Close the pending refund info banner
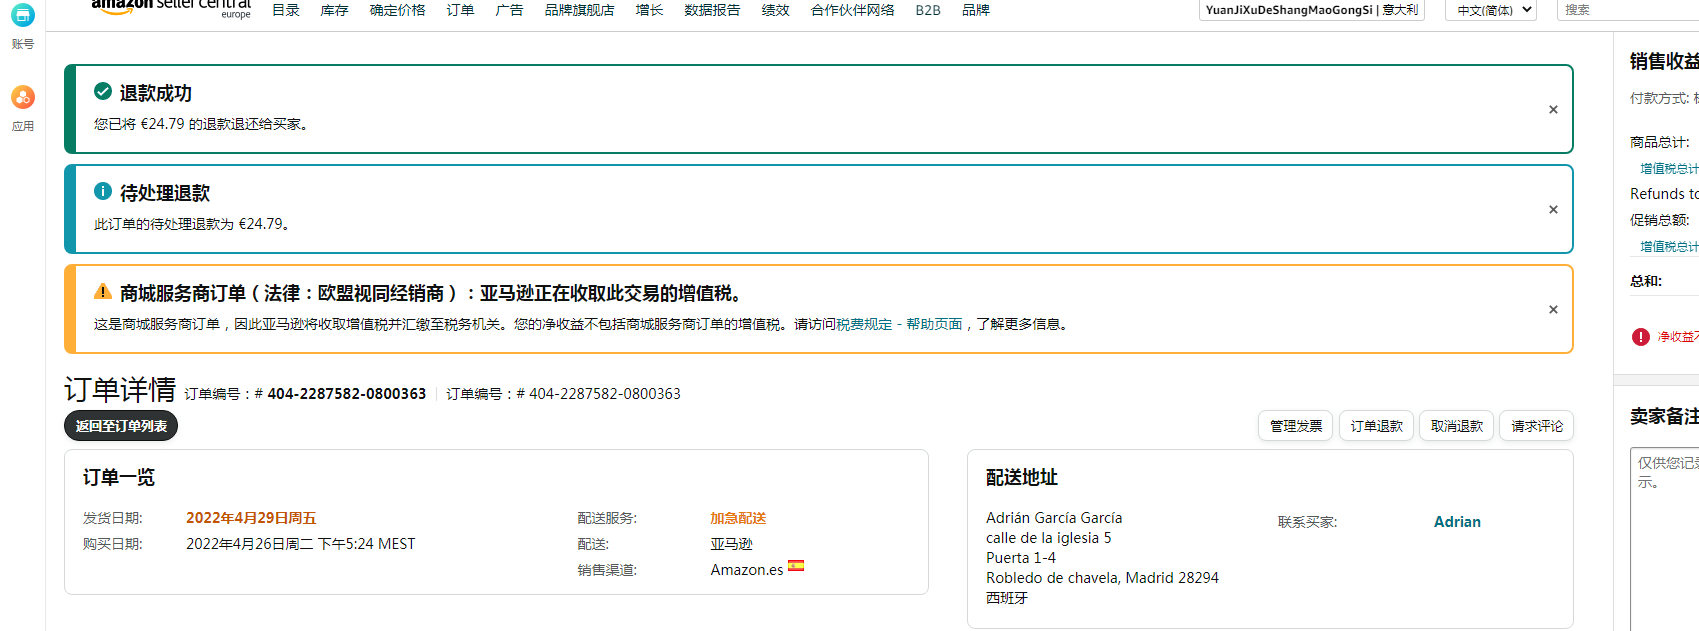The width and height of the screenshot is (1699, 631). pos(1553,210)
